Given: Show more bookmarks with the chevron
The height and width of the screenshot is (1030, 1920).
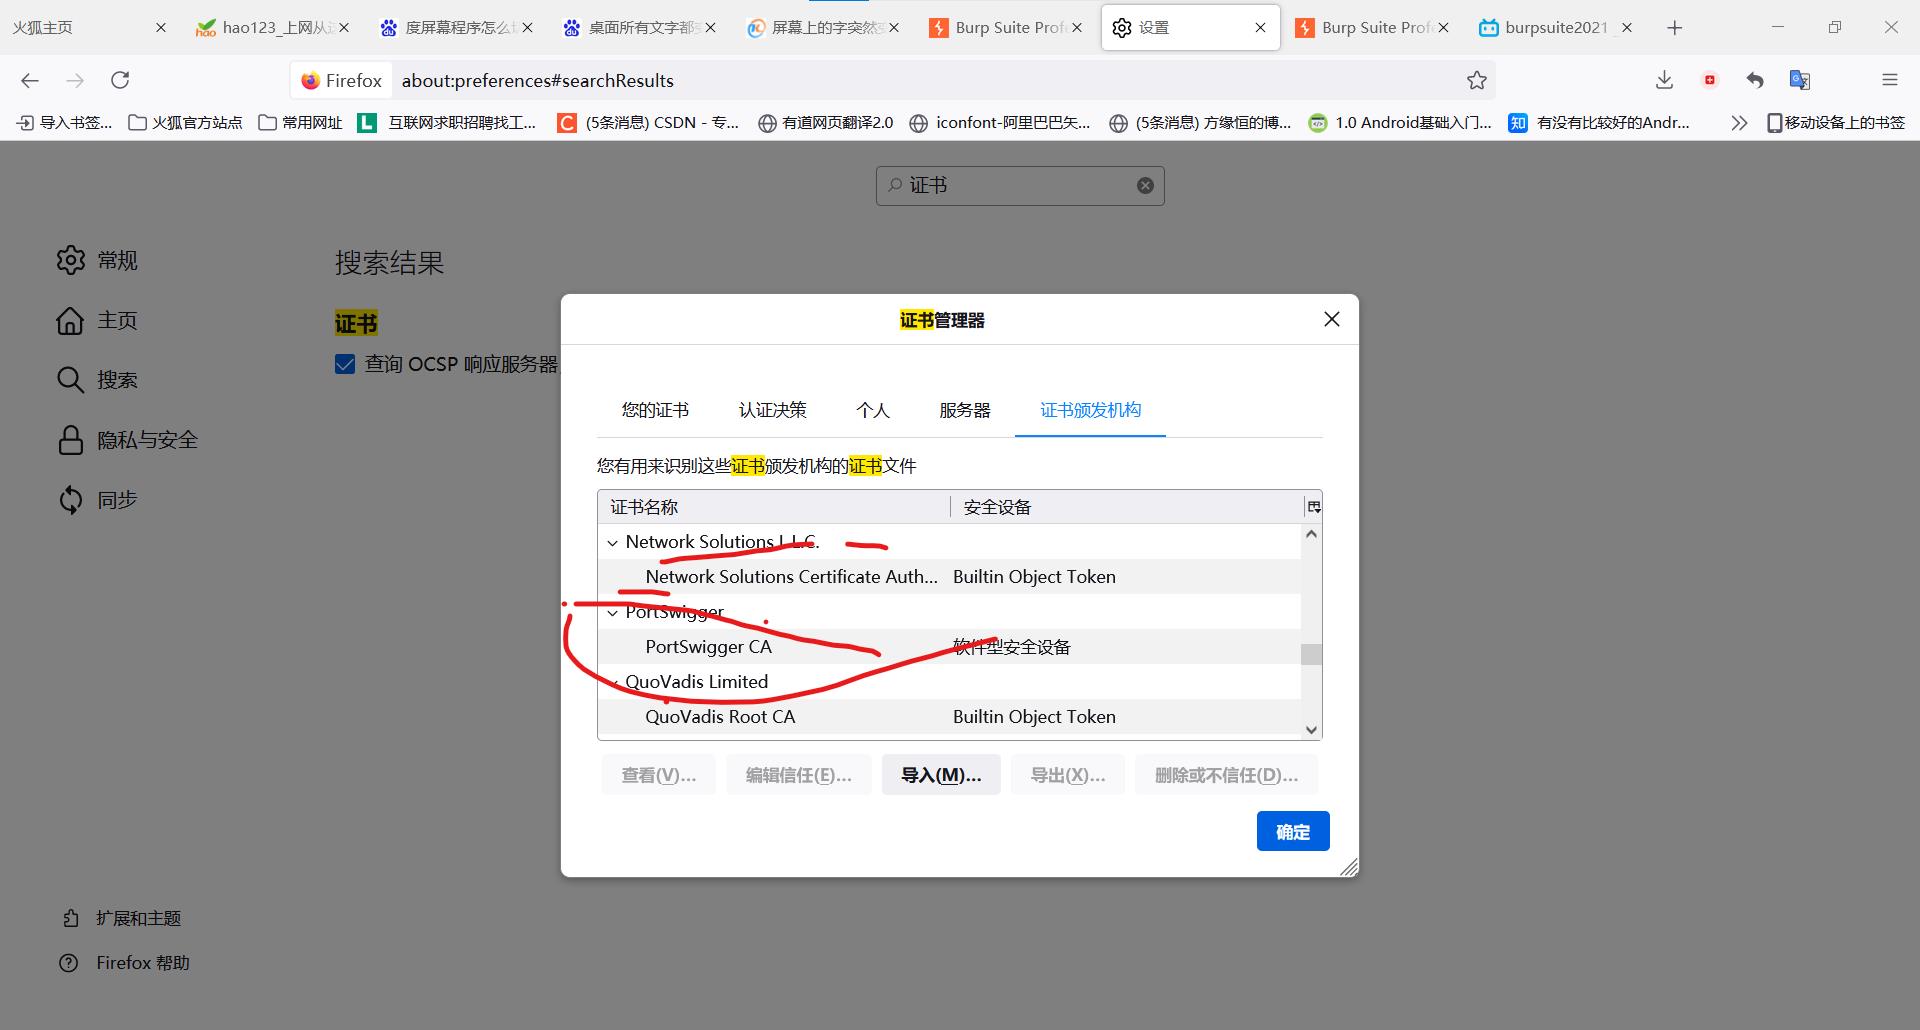Looking at the screenshot, I should coord(1739,122).
